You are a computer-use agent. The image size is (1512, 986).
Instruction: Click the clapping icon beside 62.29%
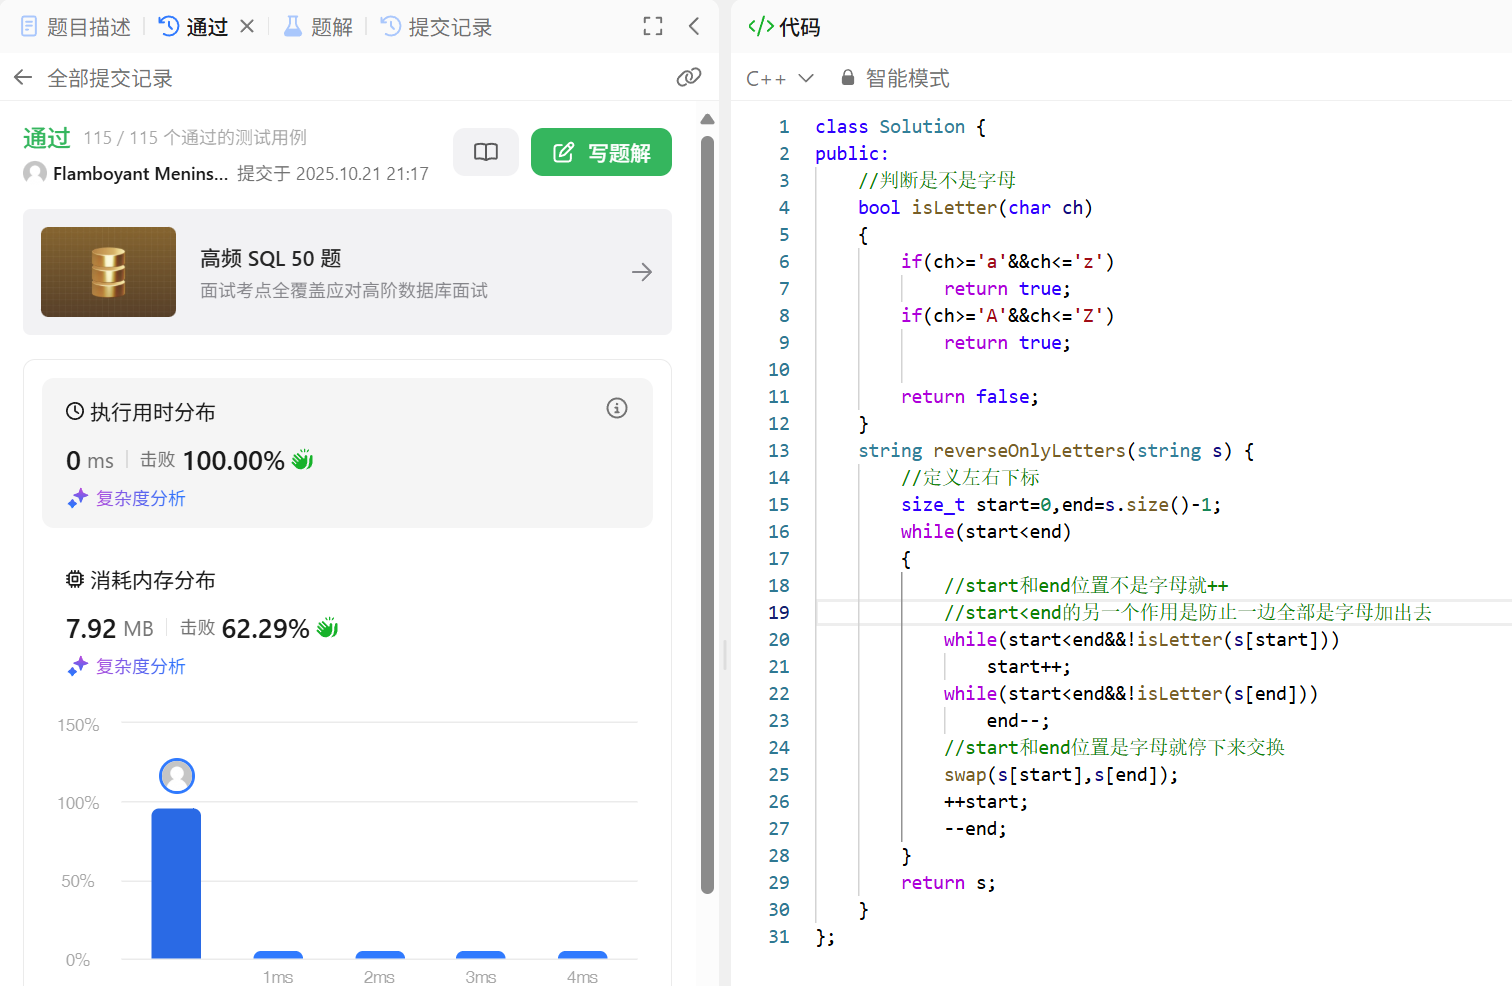[x=327, y=628]
